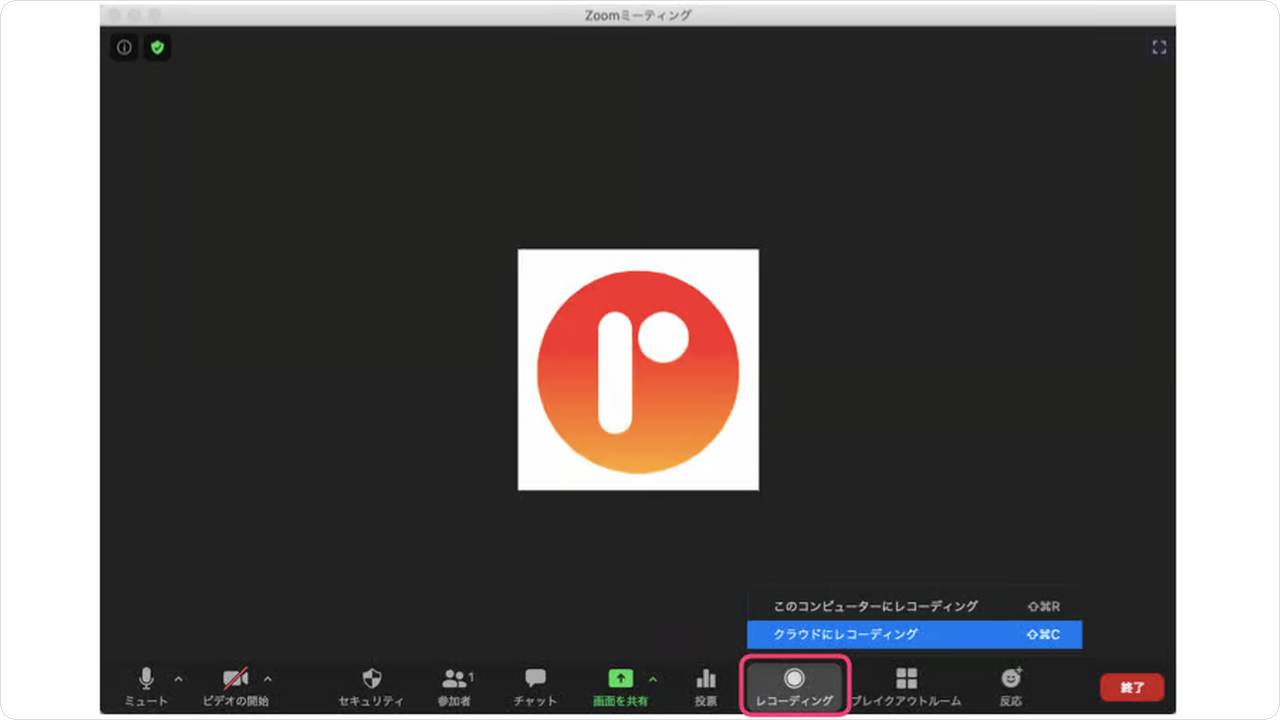Expand share screen options chevron
This screenshot has width=1280, height=720.
coord(654,679)
